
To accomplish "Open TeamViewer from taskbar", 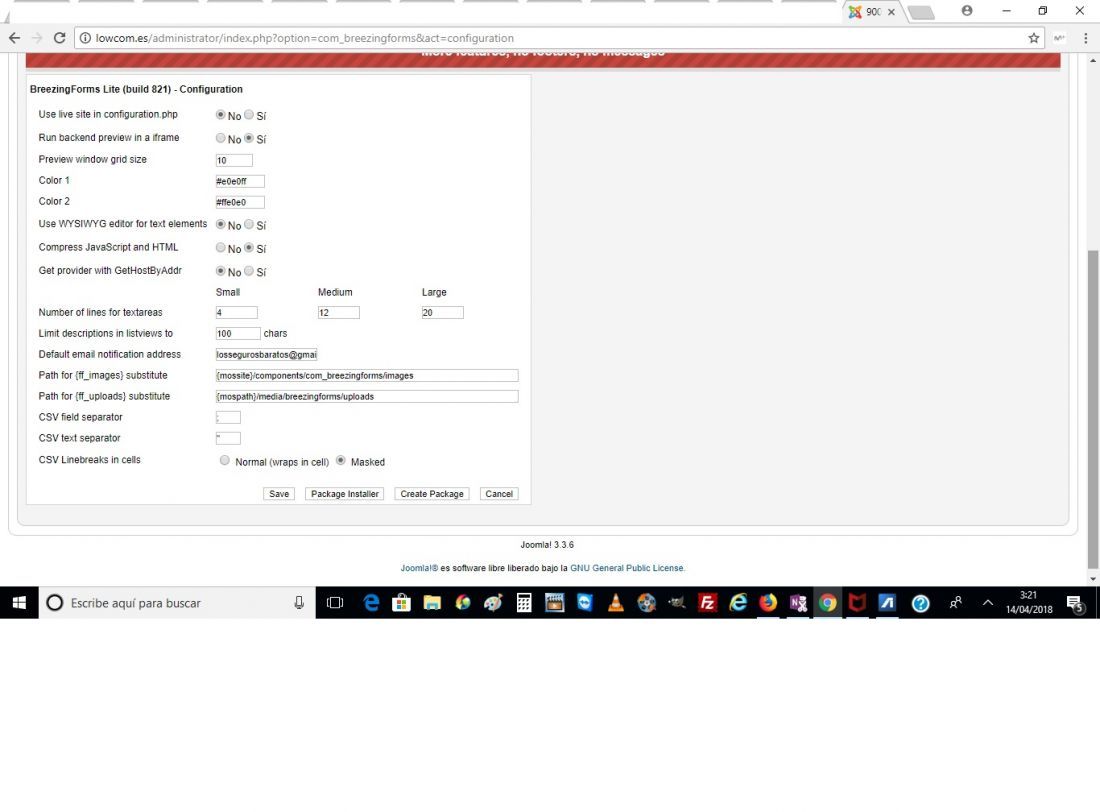I will 585,603.
